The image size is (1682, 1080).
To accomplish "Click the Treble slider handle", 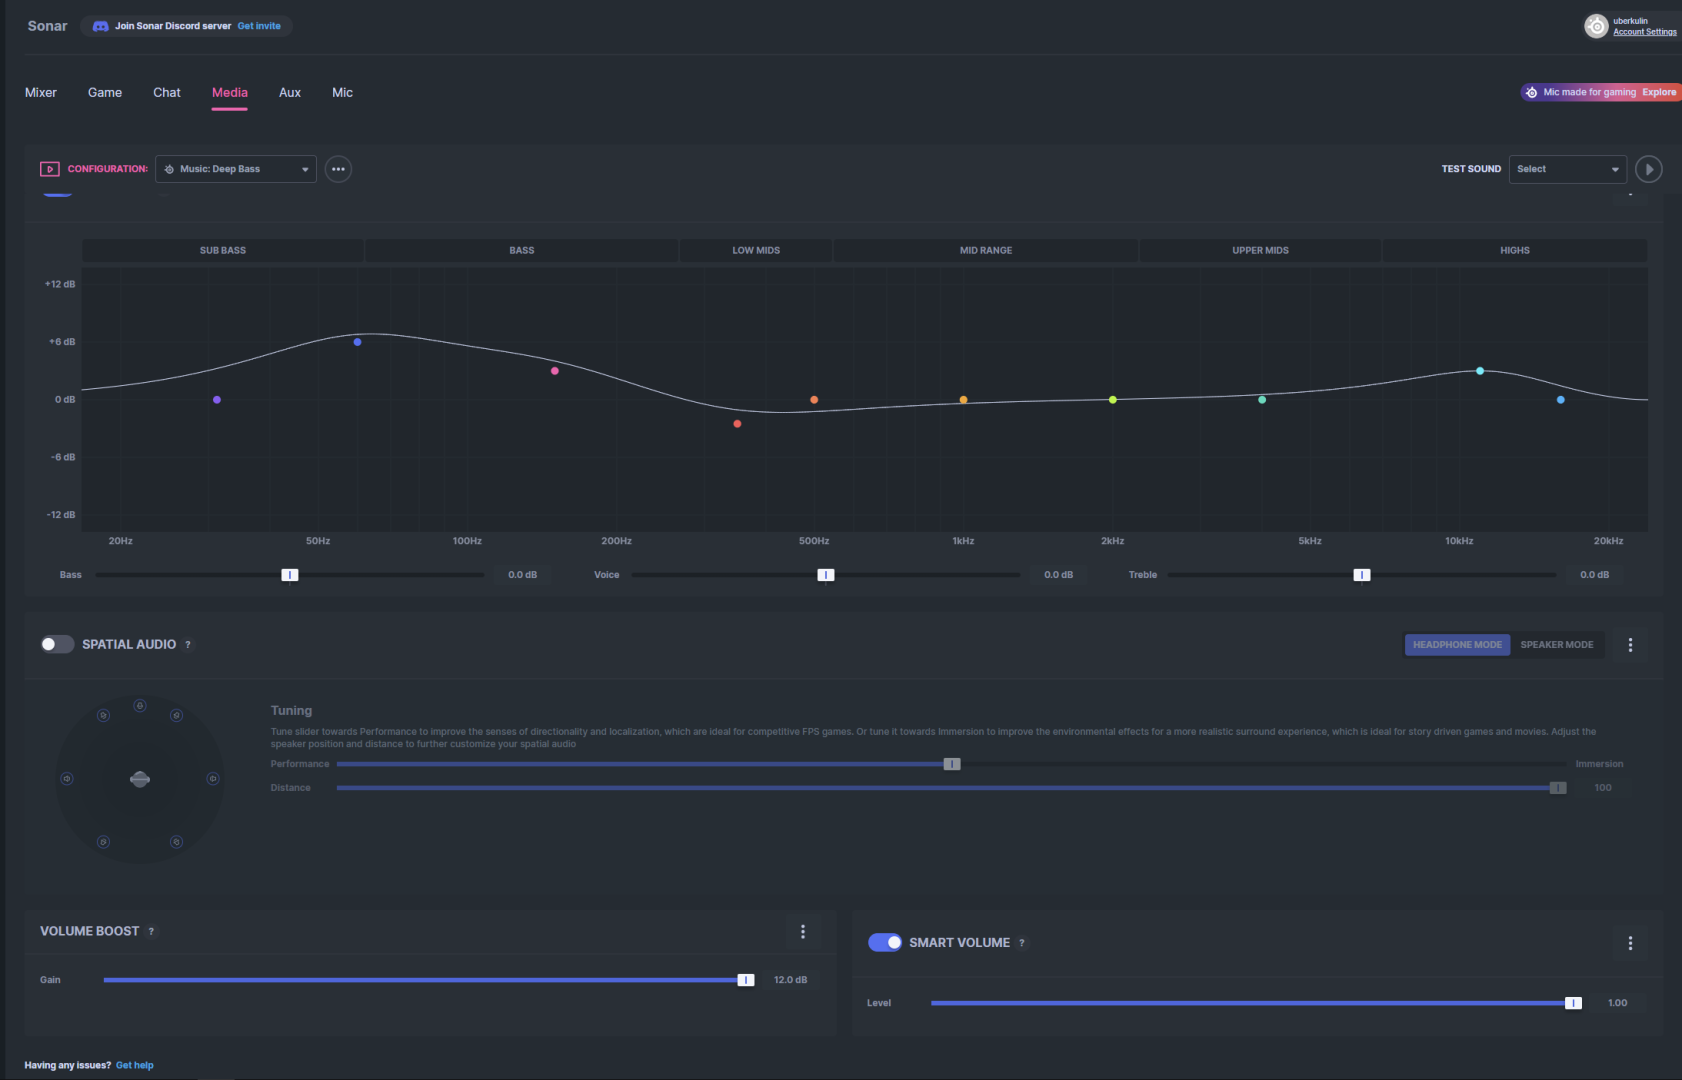I will pos(1362,575).
